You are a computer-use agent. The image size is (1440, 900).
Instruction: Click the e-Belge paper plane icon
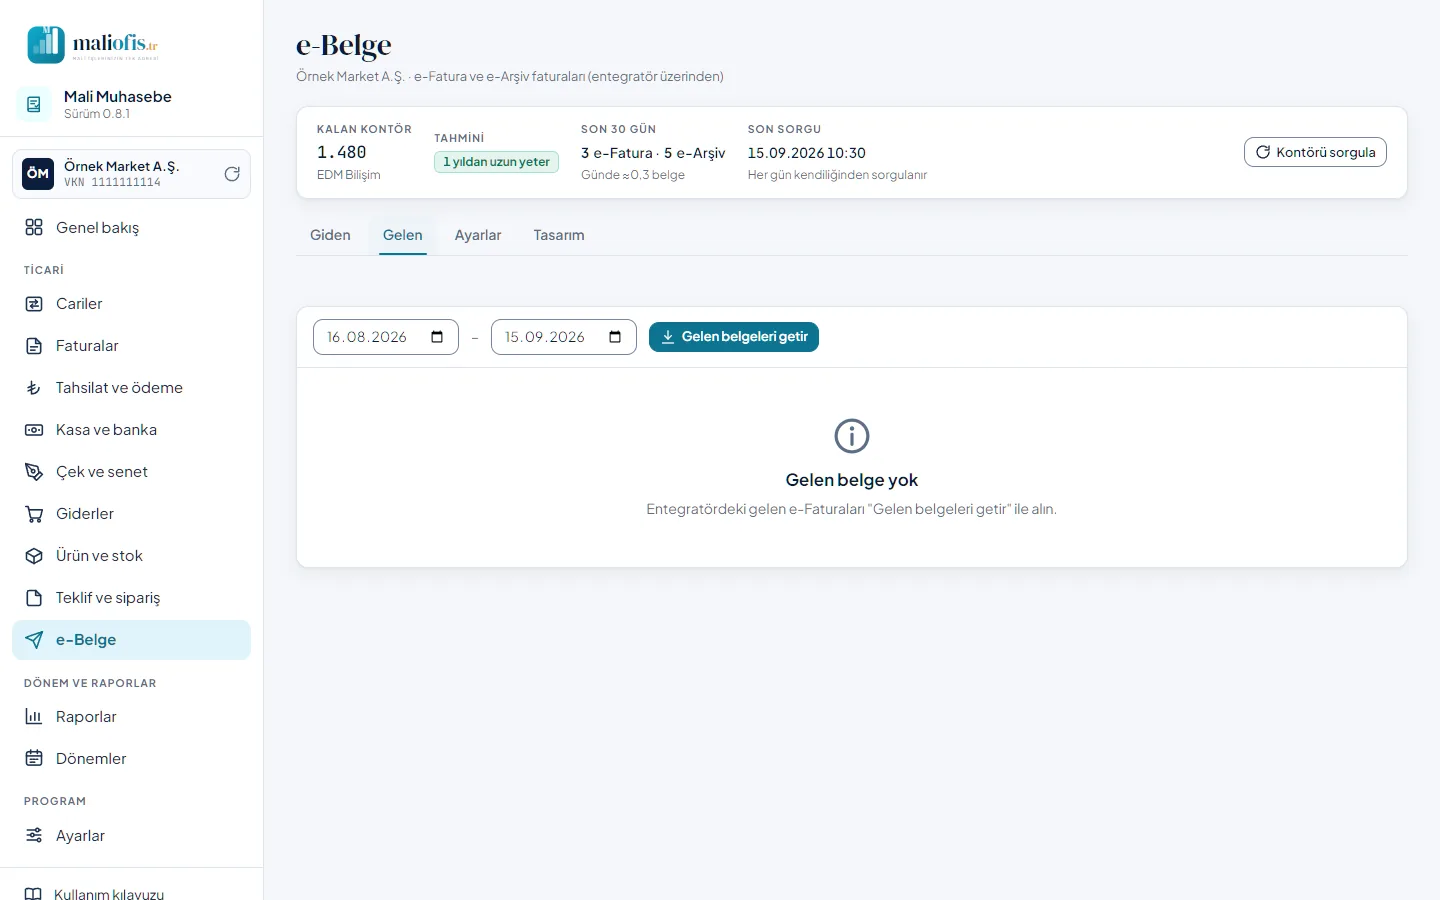[x=34, y=640]
